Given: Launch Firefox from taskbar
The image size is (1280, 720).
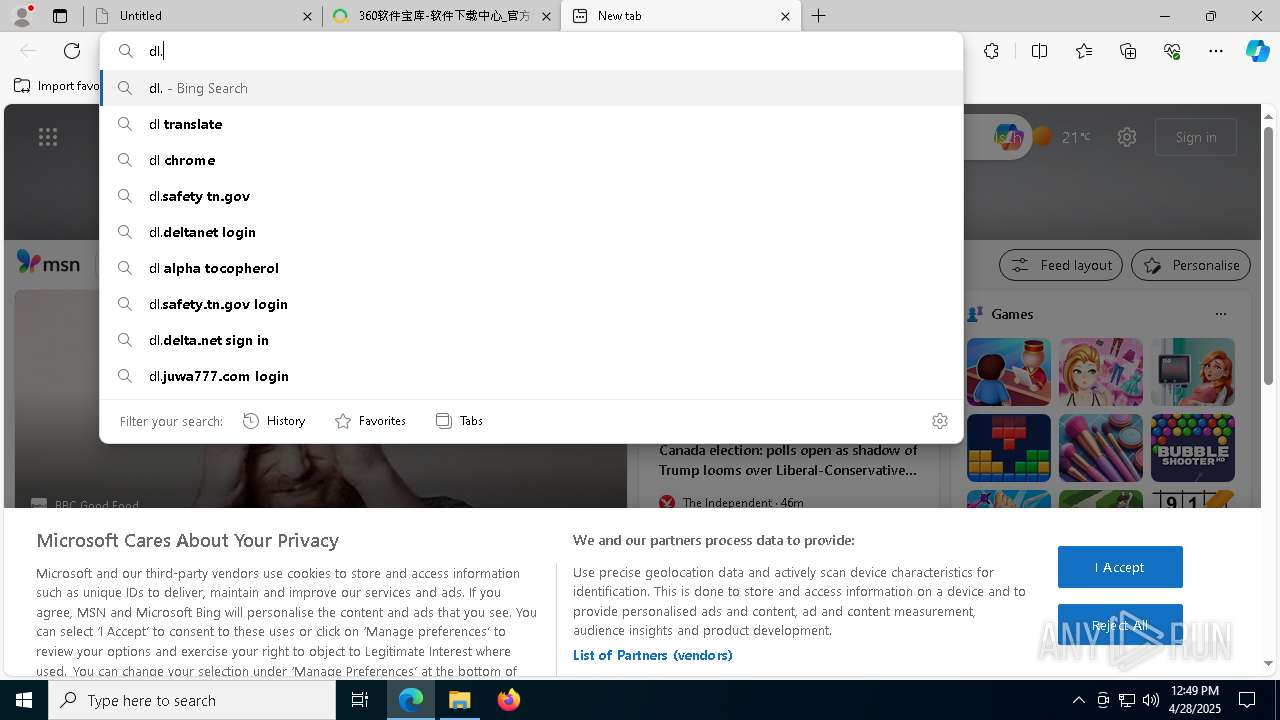Looking at the screenshot, I should 508,700.
